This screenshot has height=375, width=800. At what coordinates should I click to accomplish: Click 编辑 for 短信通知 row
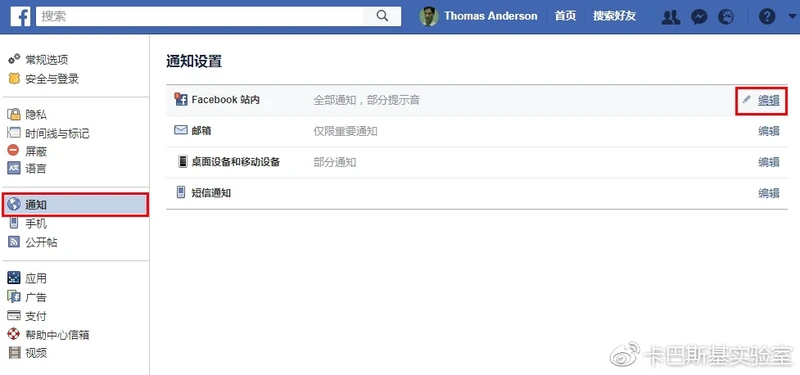click(x=769, y=193)
